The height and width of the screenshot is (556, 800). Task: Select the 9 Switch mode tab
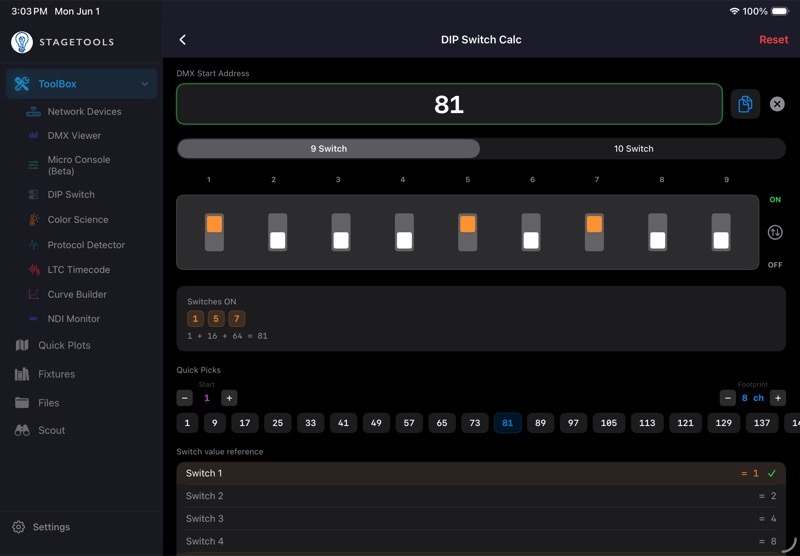[x=329, y=148]
